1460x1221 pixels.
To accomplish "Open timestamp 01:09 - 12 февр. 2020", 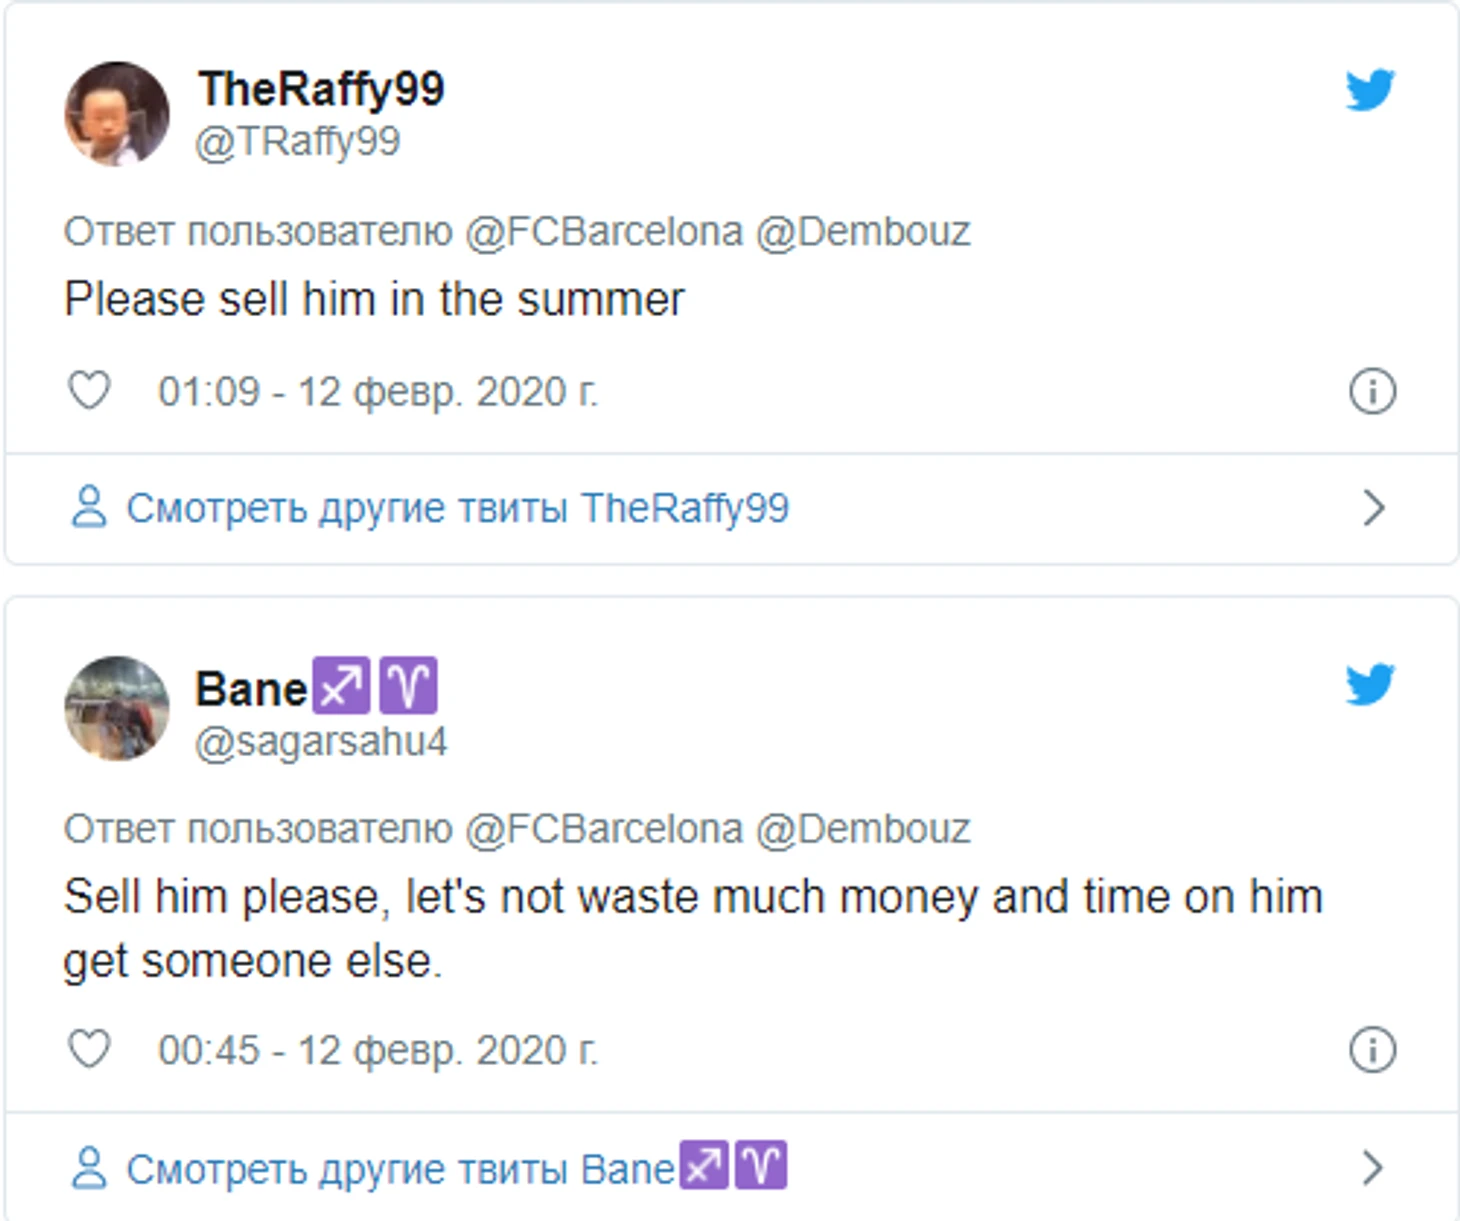I will (x=378, y=392).
